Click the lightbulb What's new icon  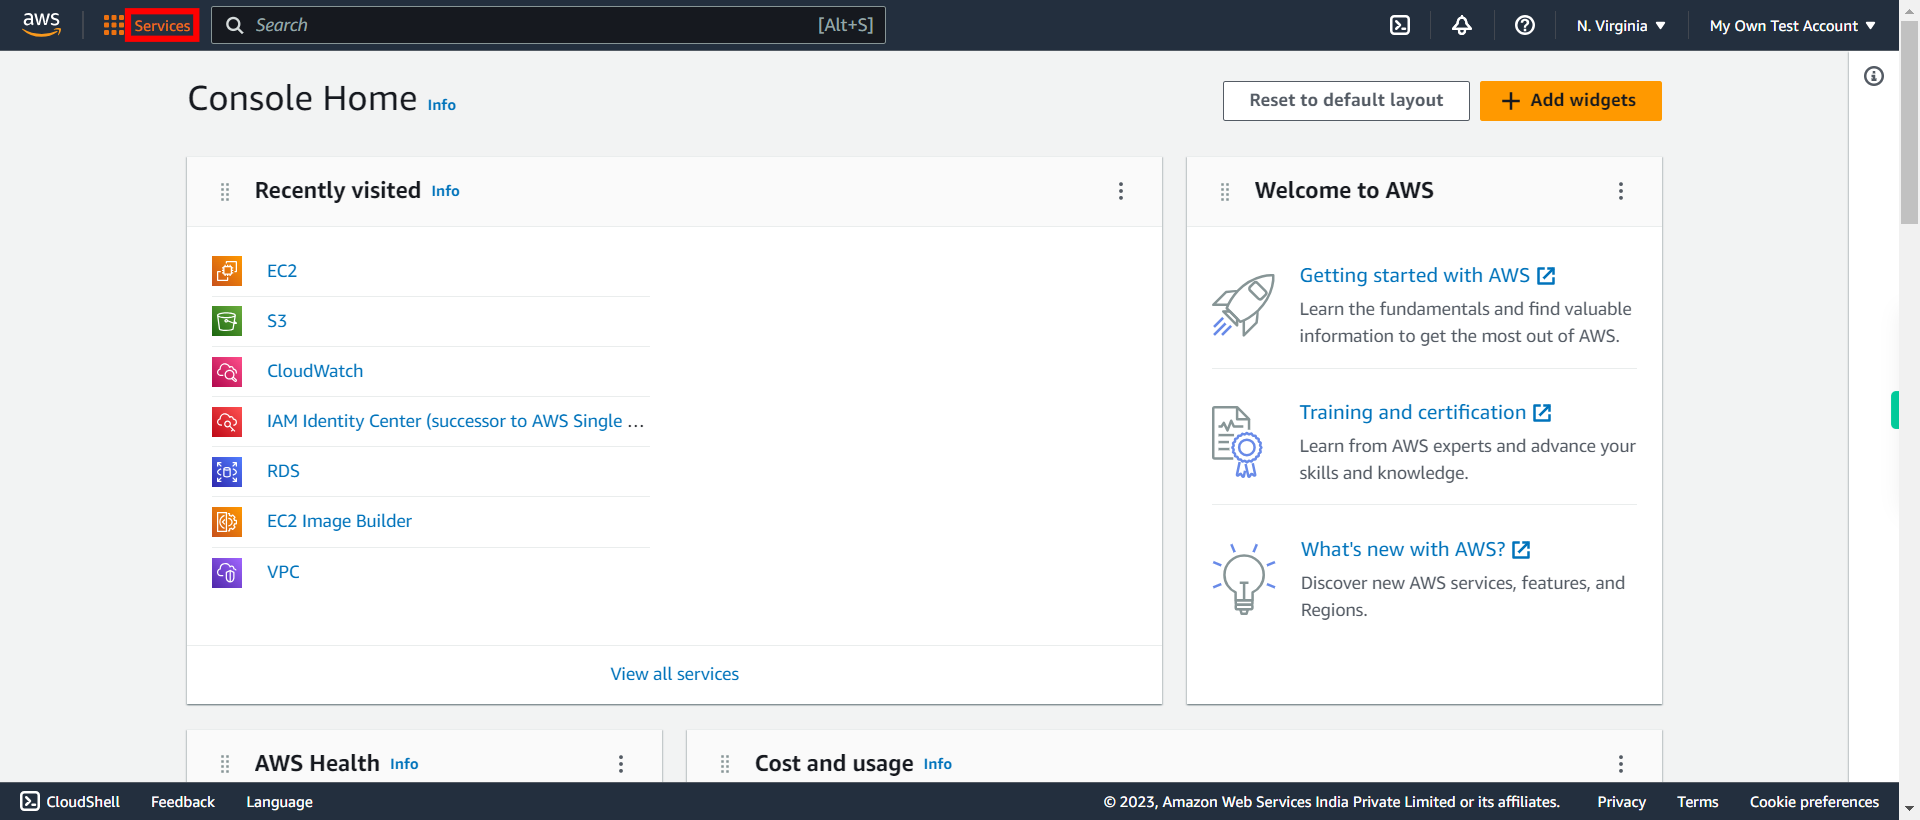[1244, 578]
